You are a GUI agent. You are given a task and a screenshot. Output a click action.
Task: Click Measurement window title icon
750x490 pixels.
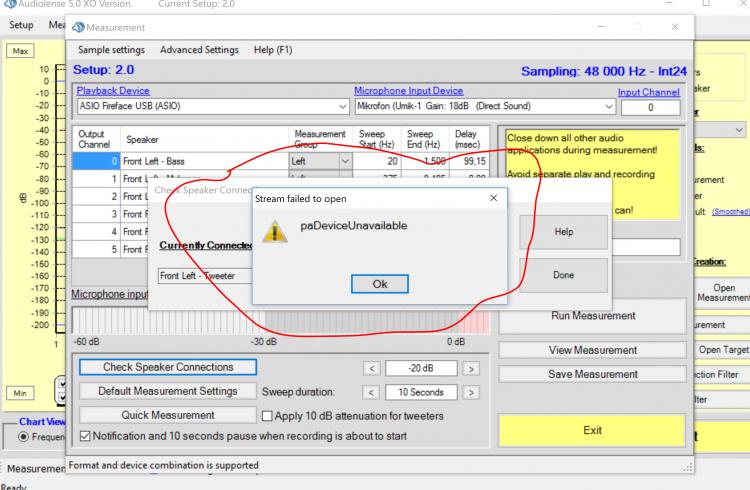[x=78, y=27]
